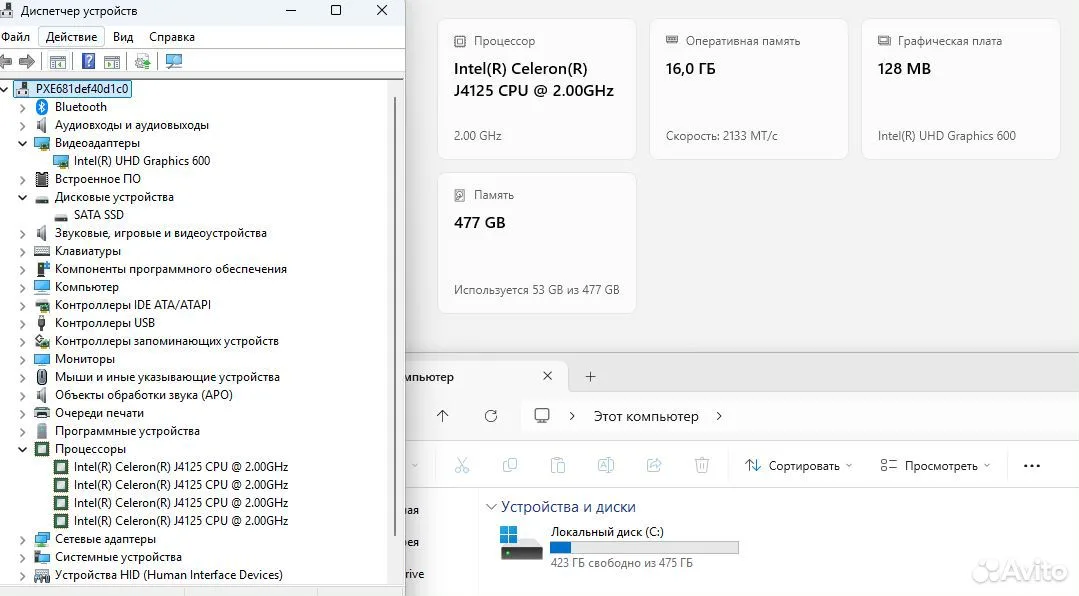Open the Локальный диск (C:) drive icon
Image resolution: width=1079 pixels, height=596 pixels.
[521, 543]
